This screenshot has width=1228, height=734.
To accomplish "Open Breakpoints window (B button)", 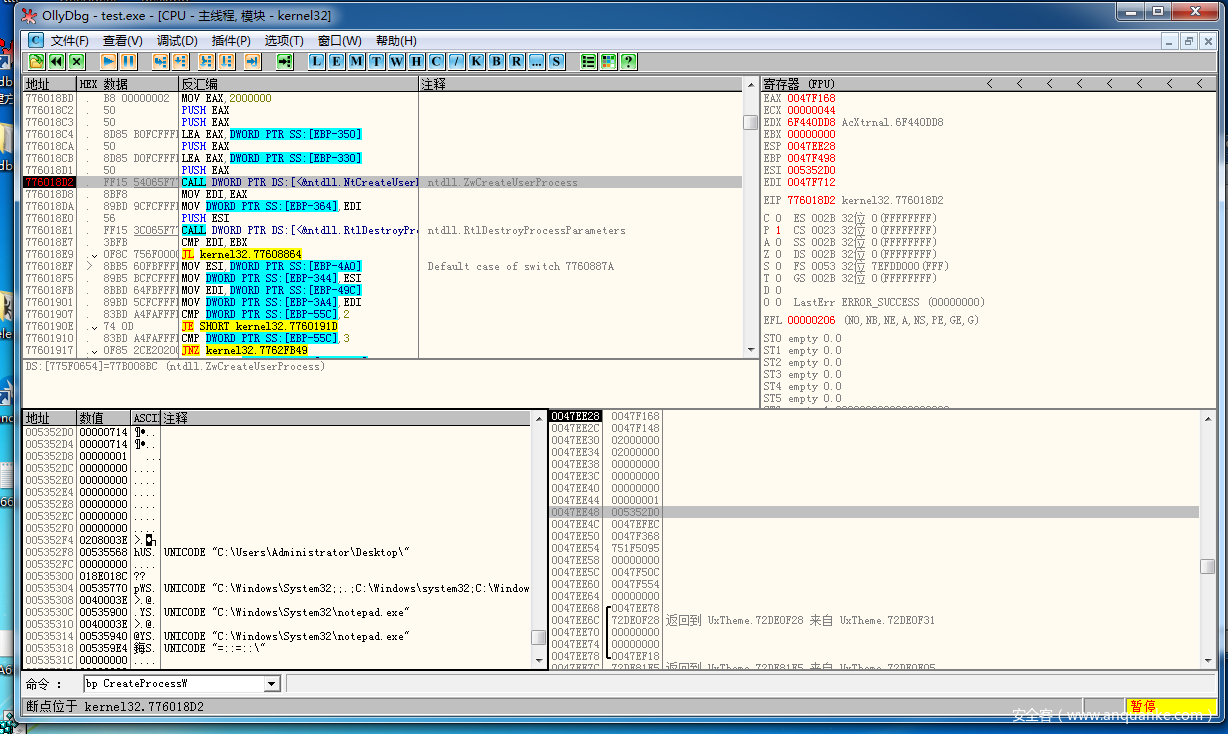I will (497, 62).
